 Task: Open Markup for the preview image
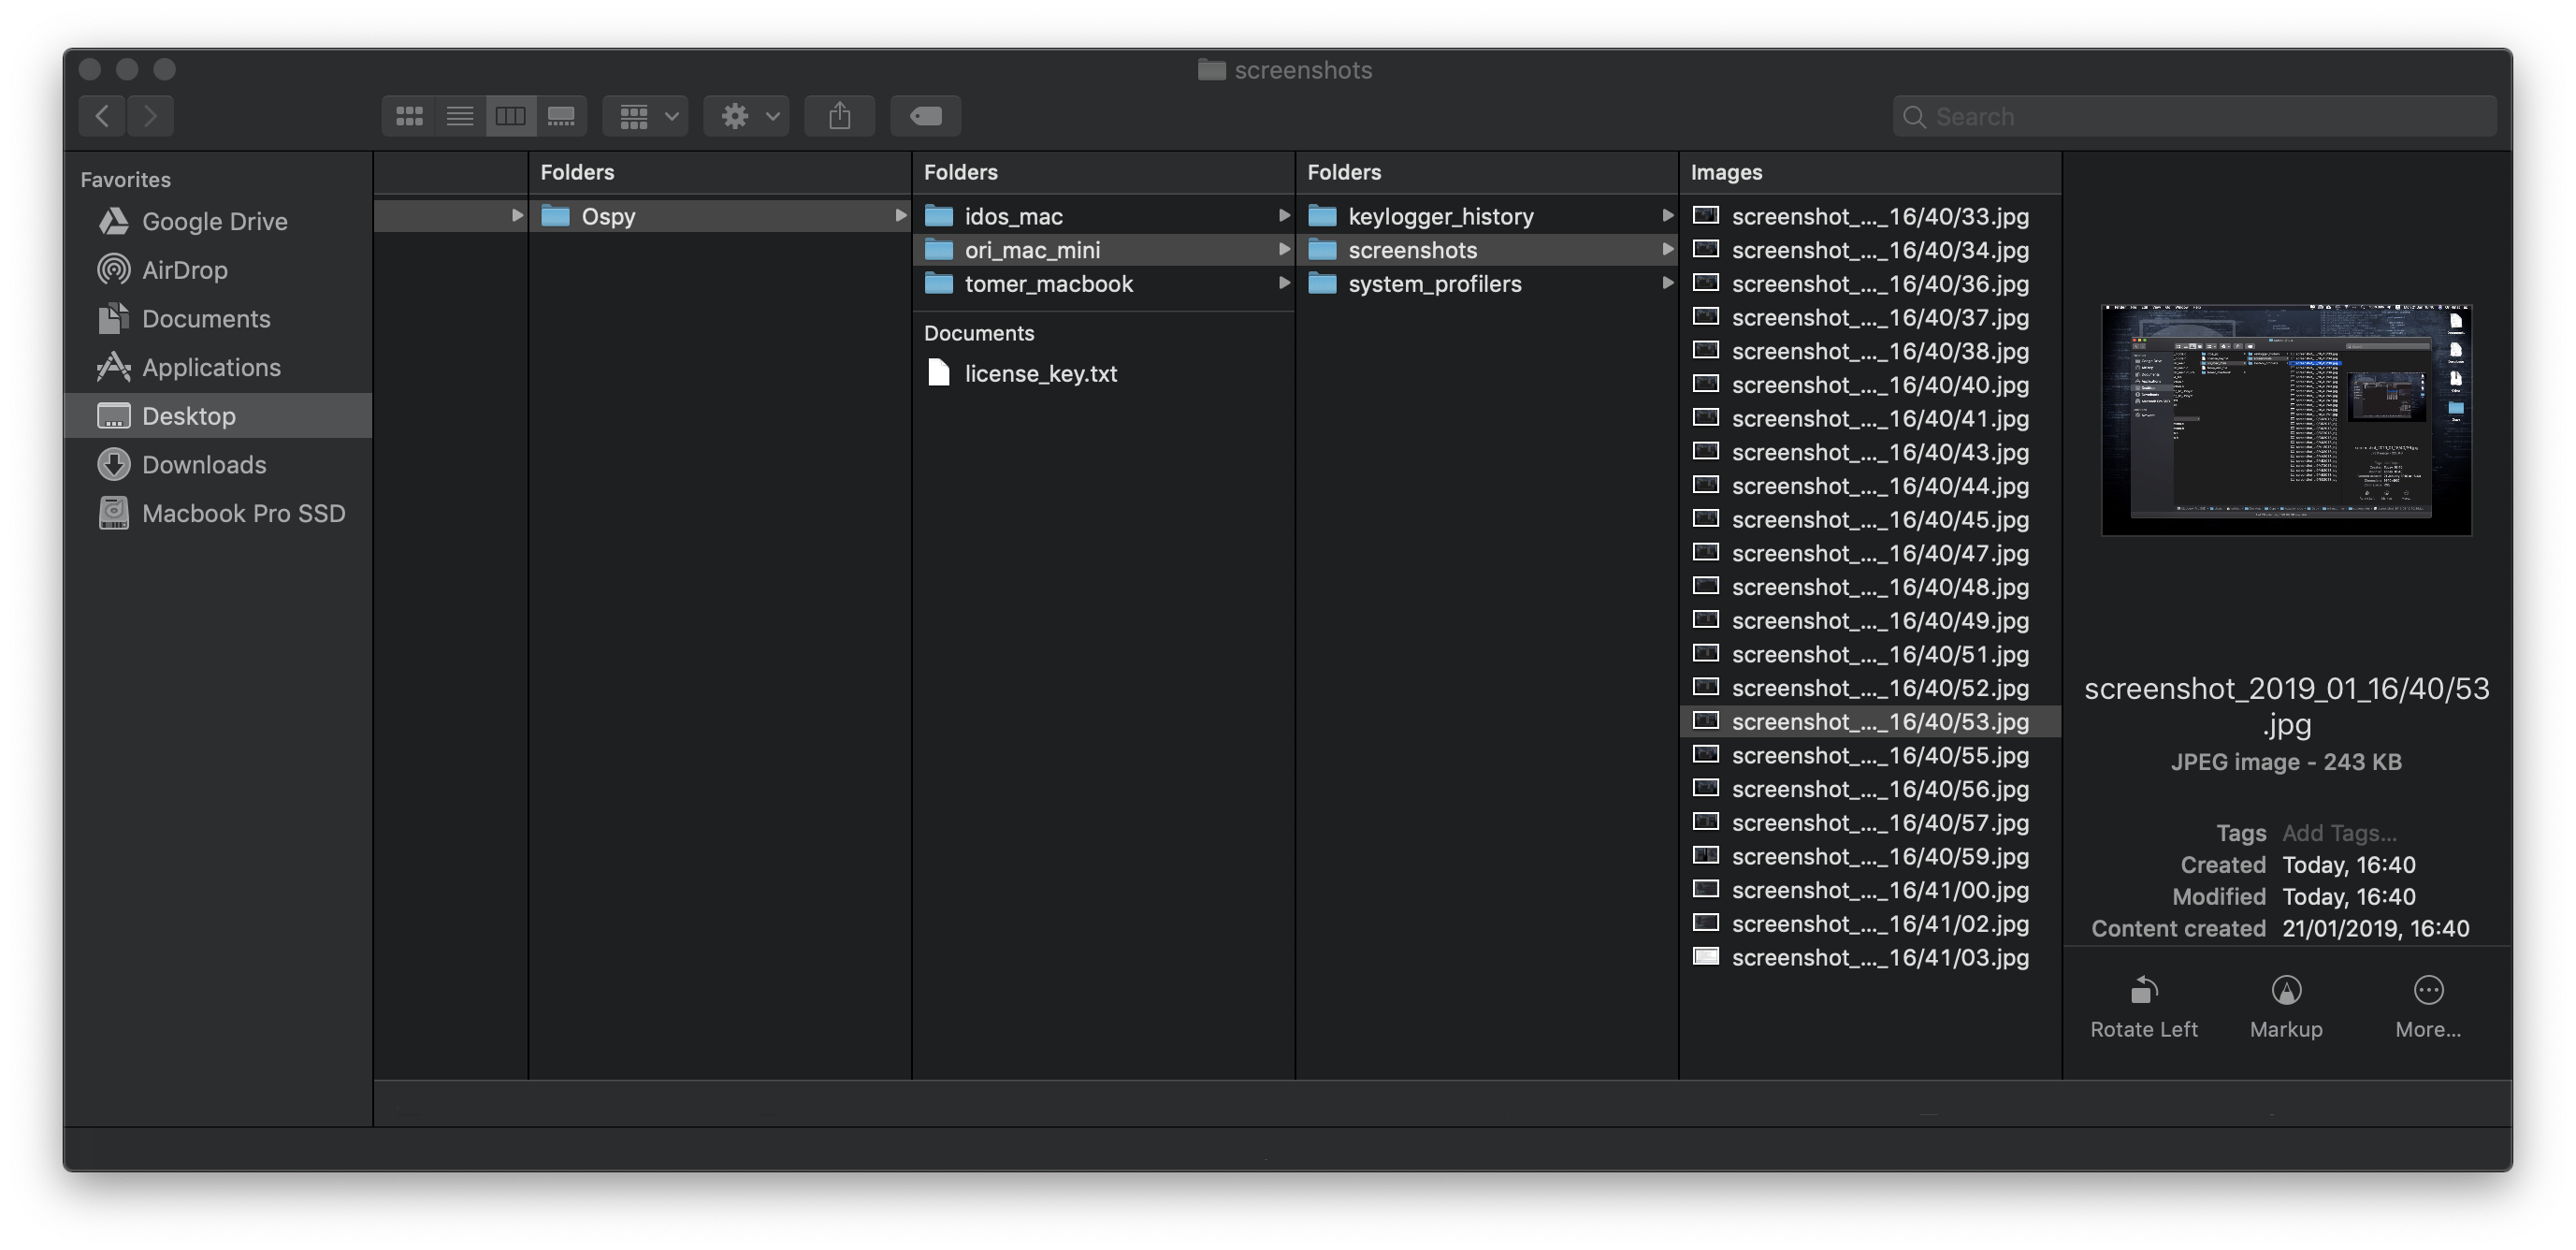(2285, 990)
